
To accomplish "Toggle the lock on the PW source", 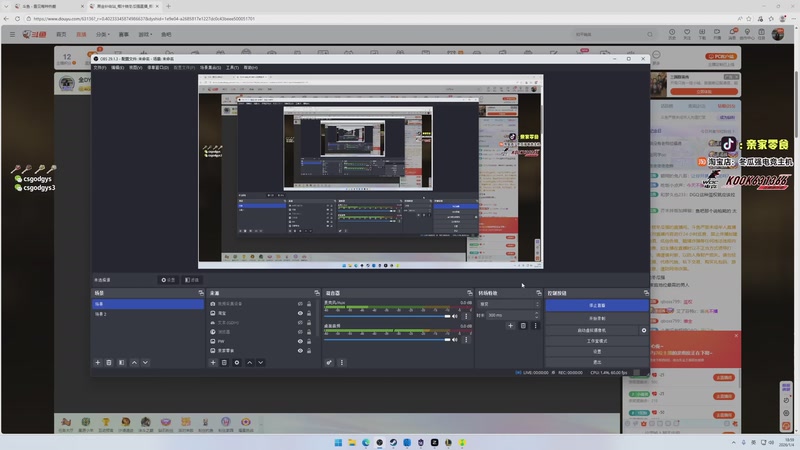I will pyautogui.click(x=309, y=341).
